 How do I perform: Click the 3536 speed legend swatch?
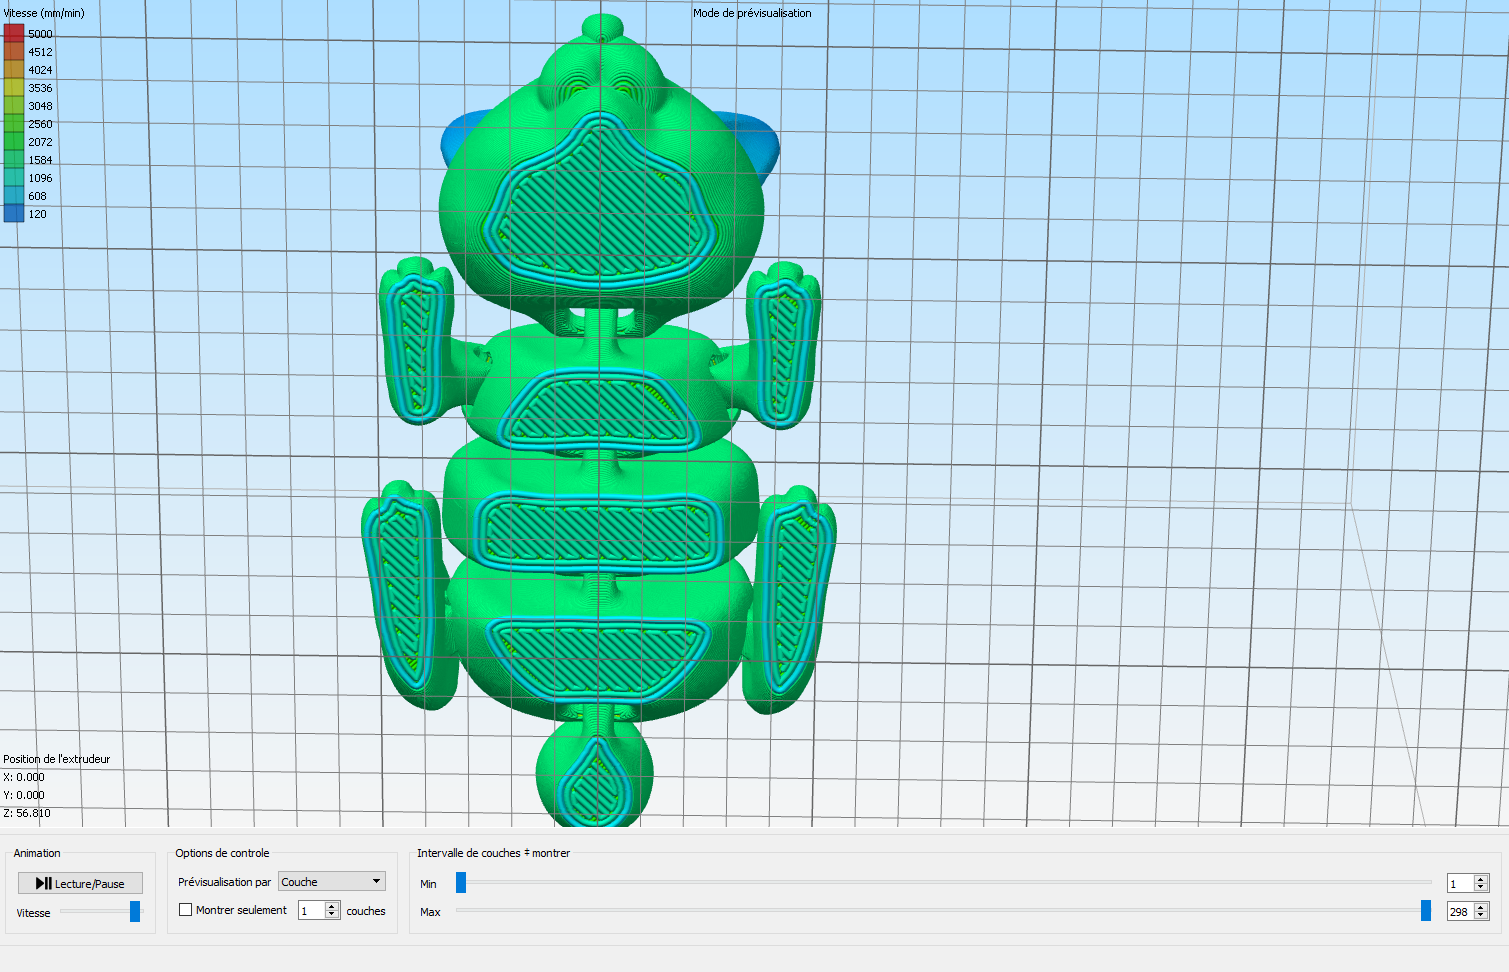tap(14, 87)
